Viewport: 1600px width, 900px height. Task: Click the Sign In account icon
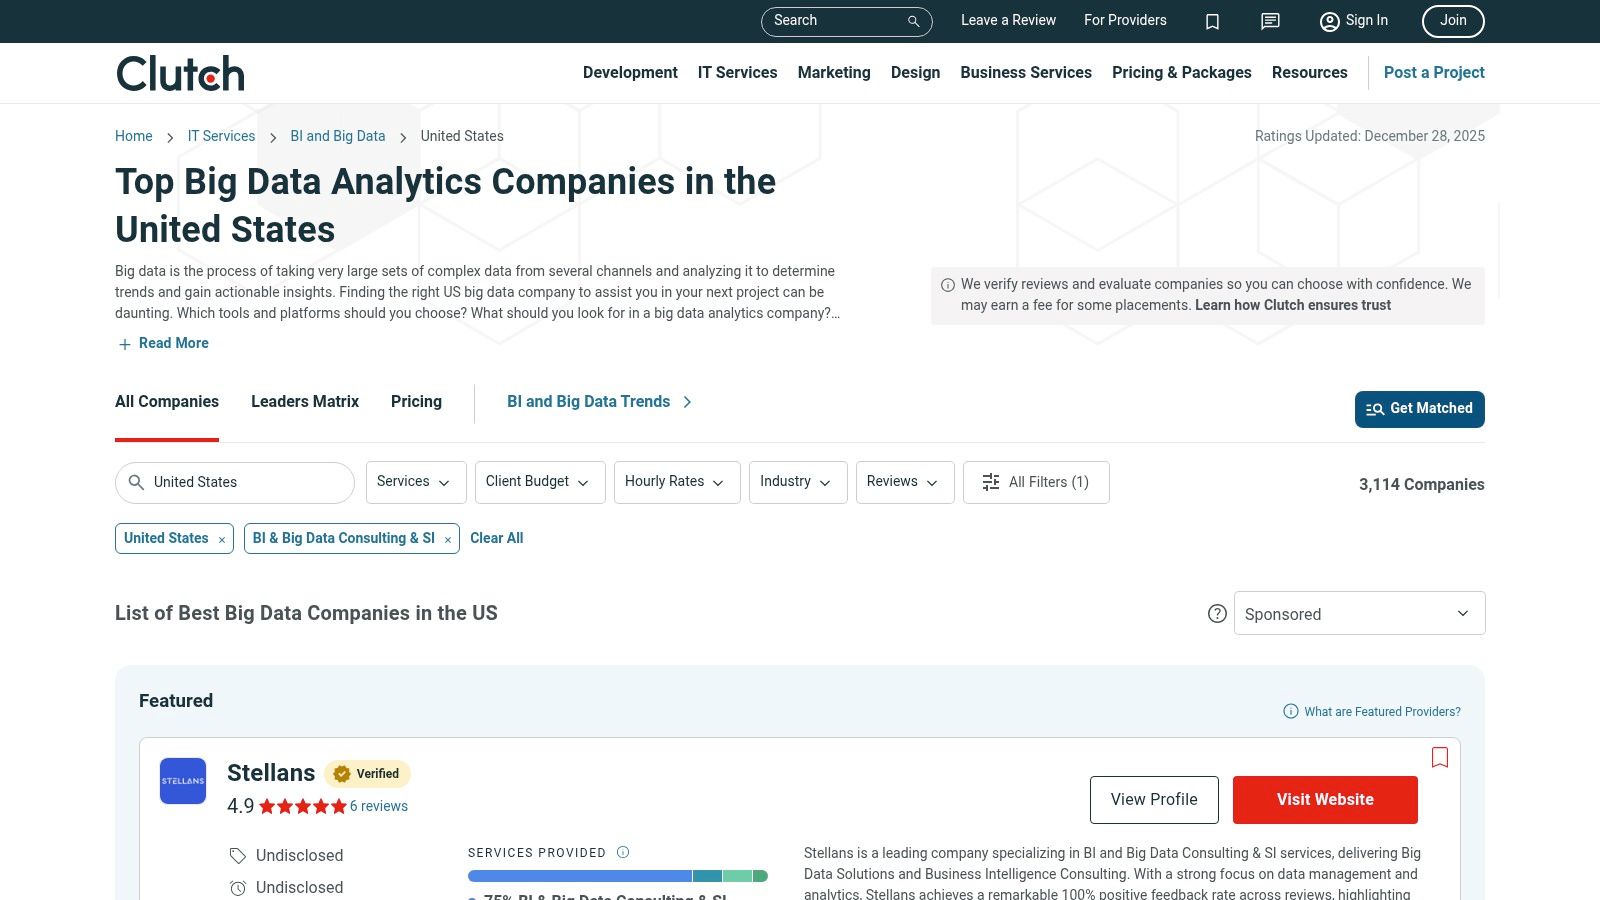coord(1330,21)
